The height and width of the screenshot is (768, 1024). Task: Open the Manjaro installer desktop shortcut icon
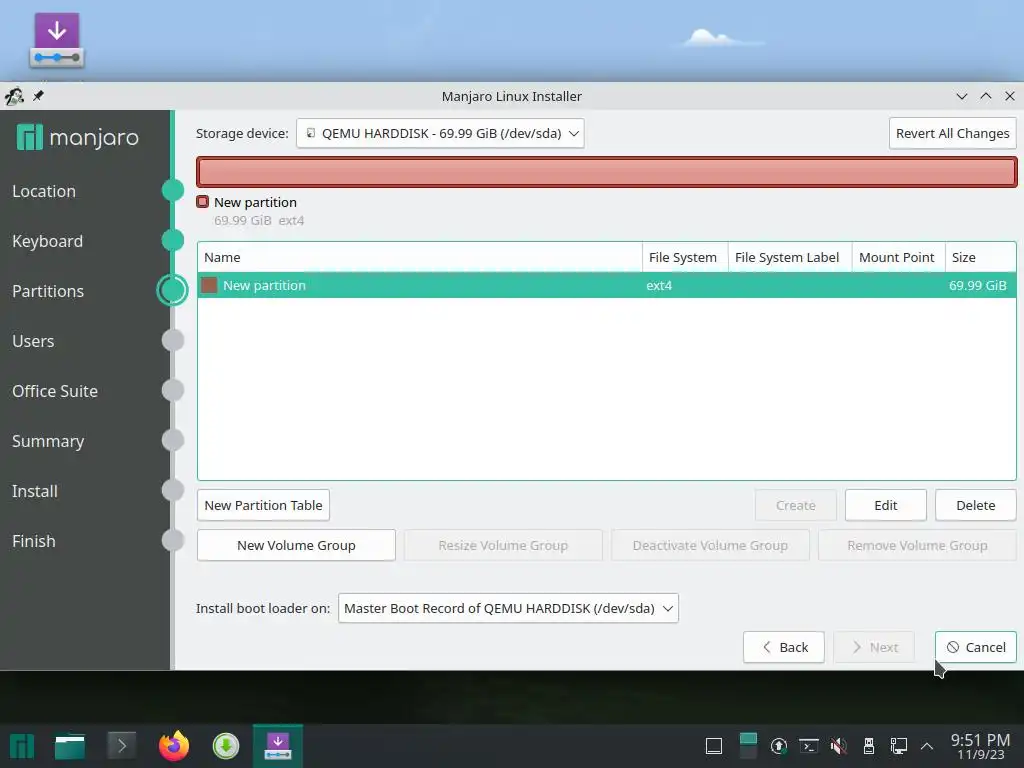pos(57,40)
